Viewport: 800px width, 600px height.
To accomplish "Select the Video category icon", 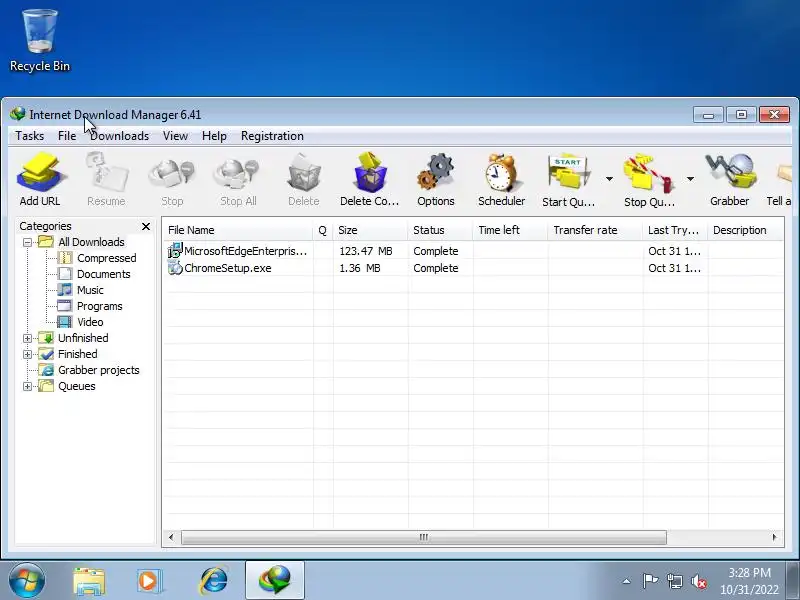I will click(x=65, y=321).
